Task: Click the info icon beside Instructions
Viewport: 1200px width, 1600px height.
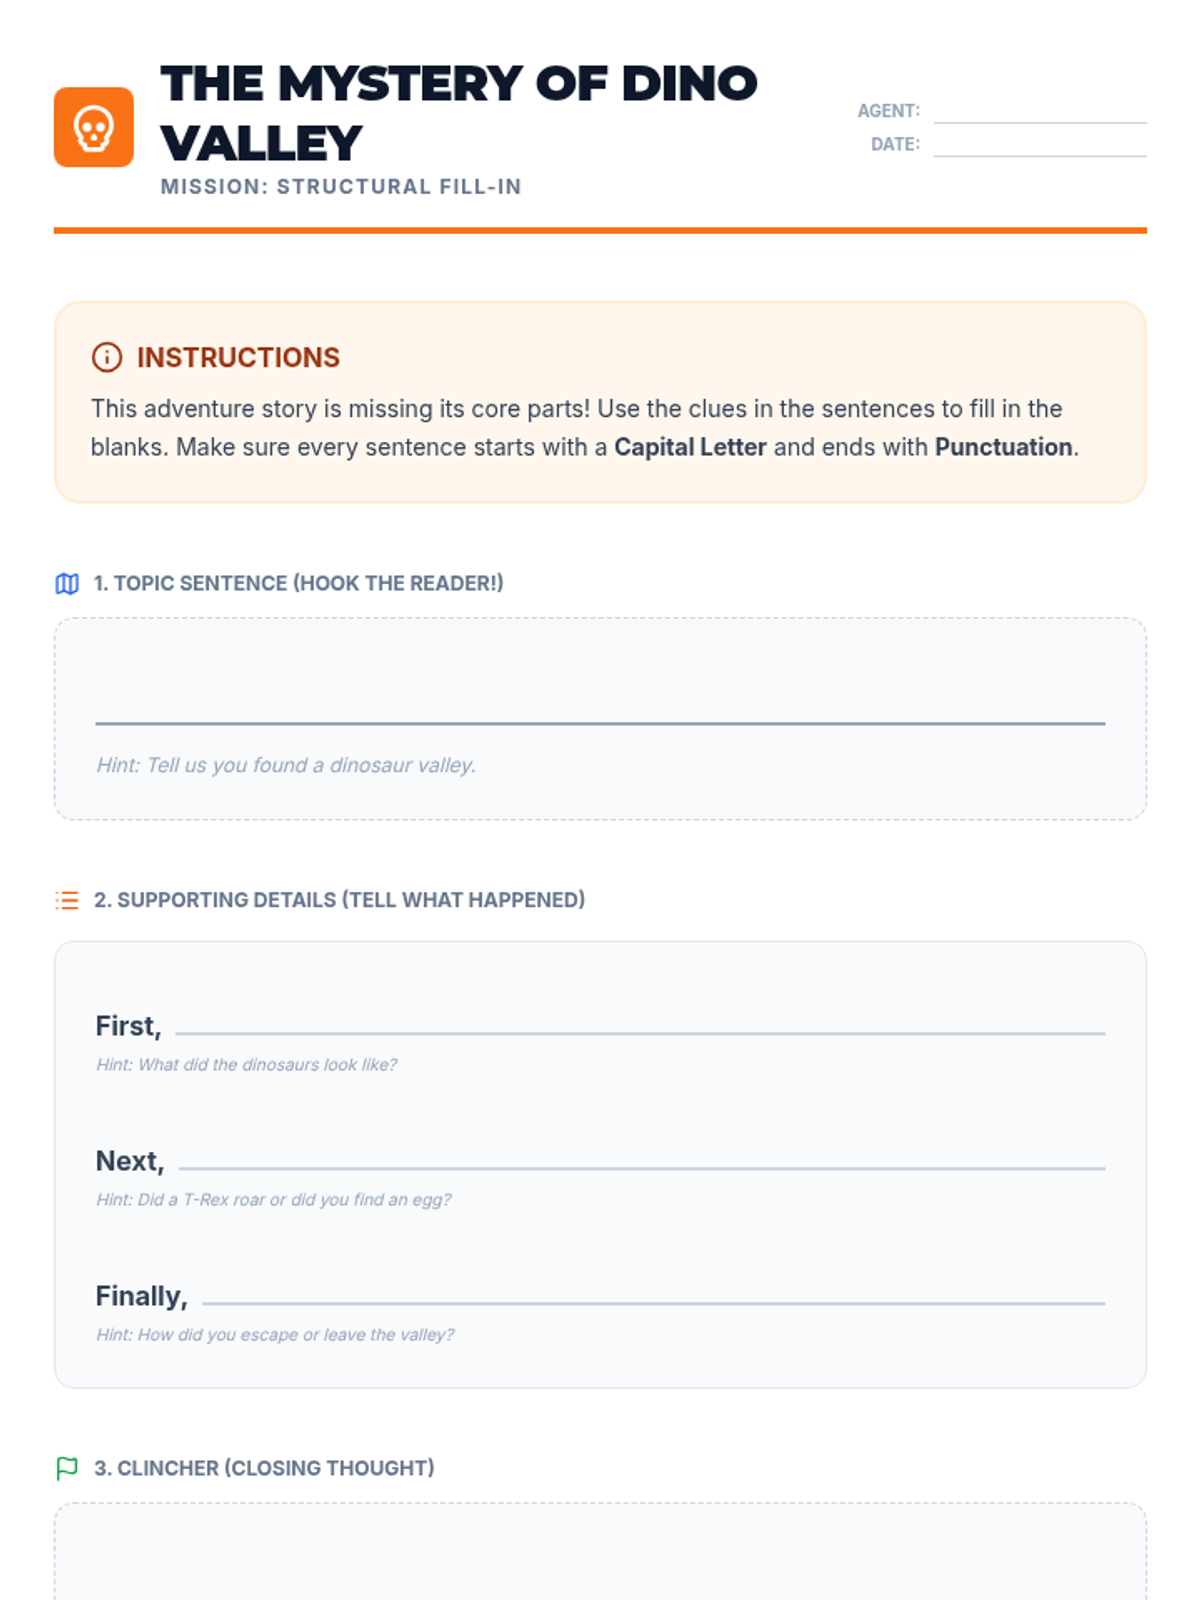Action: [x=107, y=357]
